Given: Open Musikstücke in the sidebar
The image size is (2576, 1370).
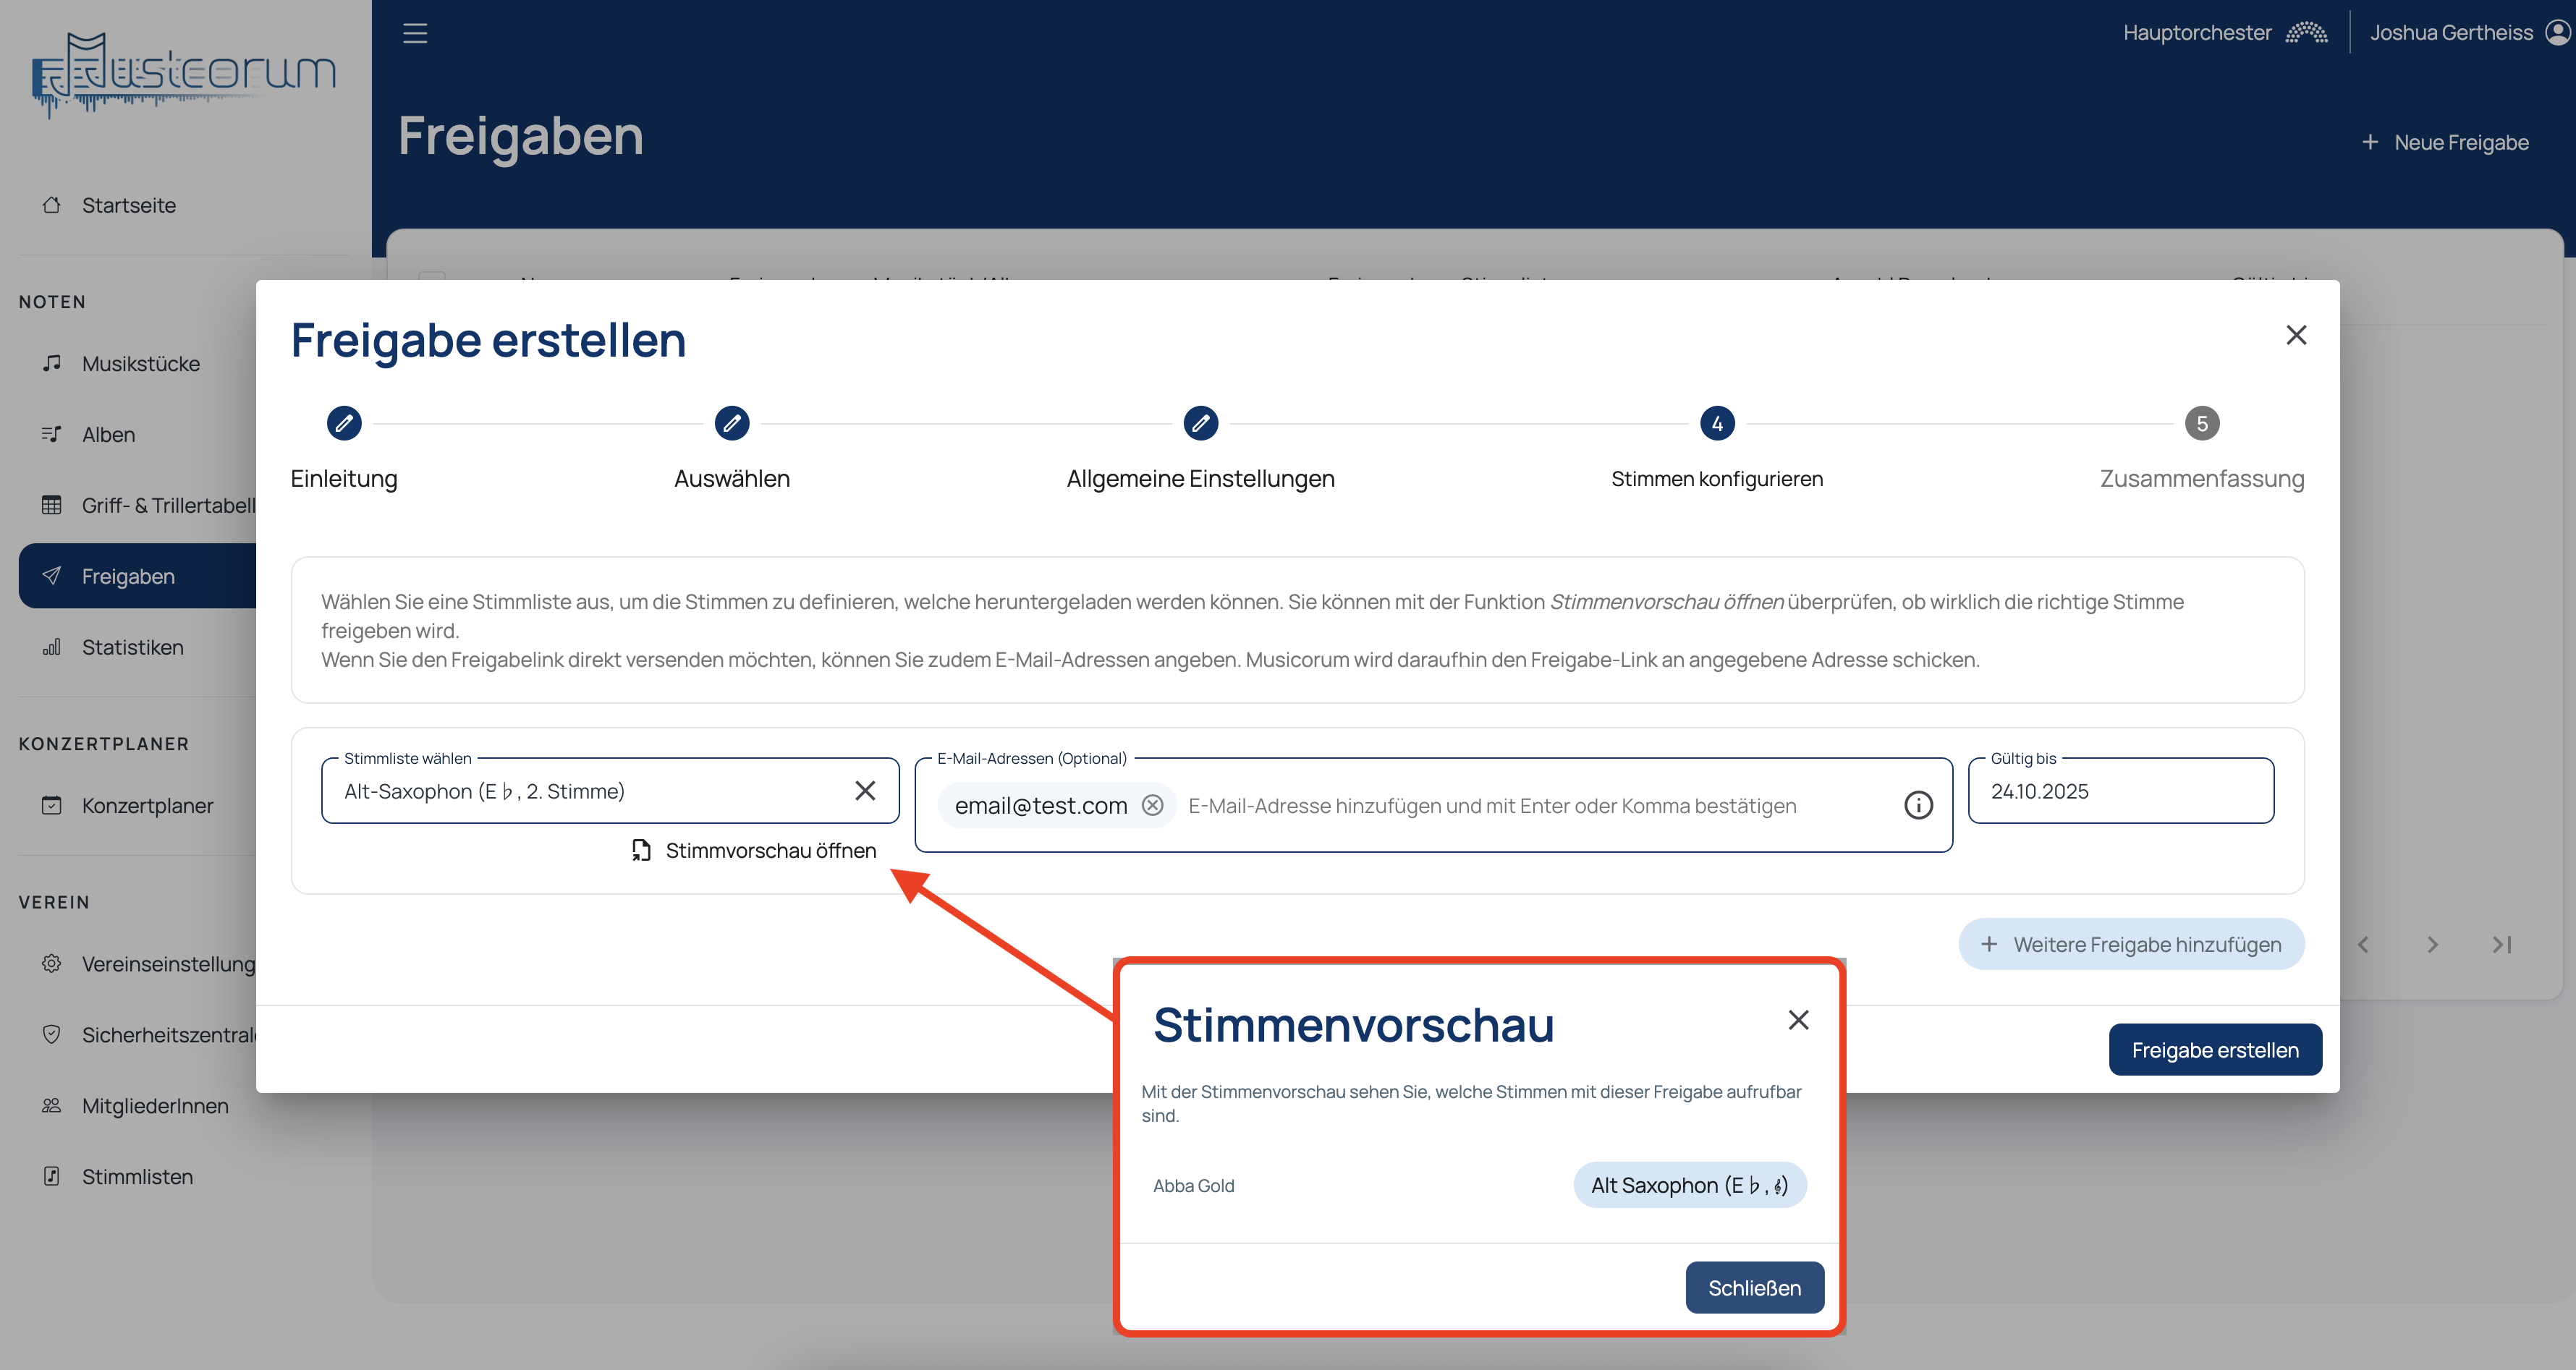Looking at the screenshot, I should click(141, 364).
